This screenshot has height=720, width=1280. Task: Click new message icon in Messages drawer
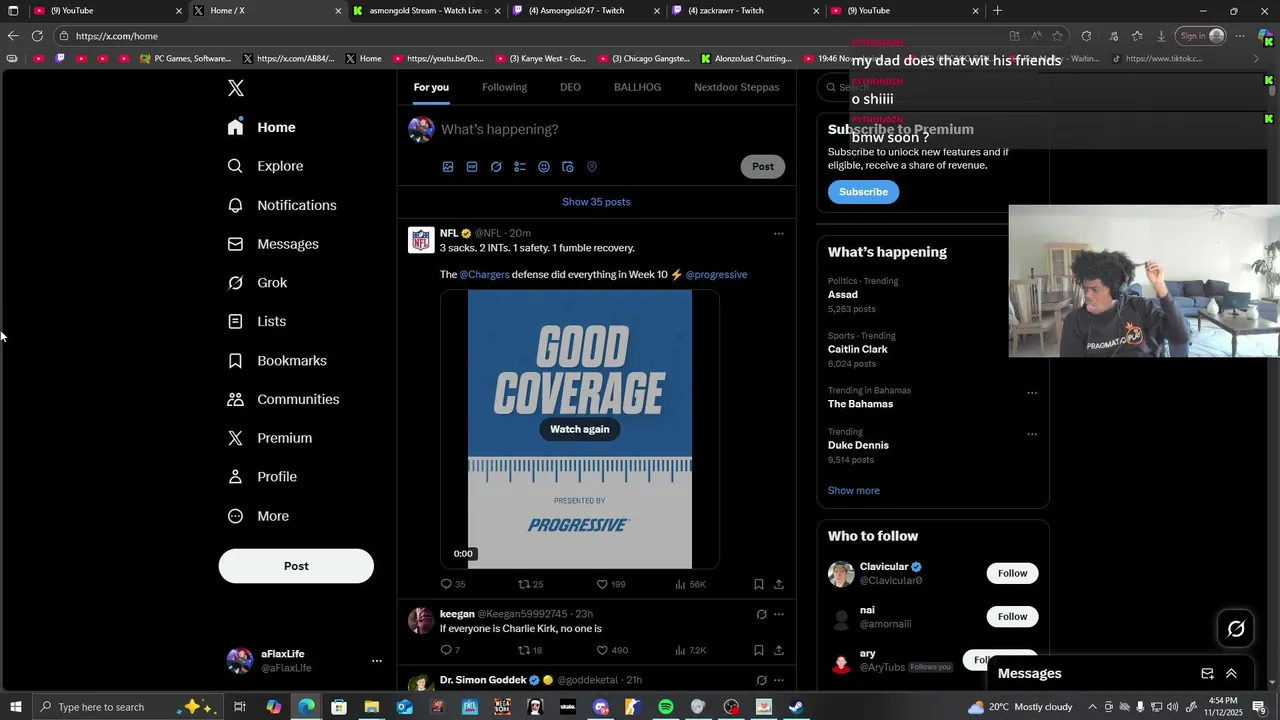1207,674
